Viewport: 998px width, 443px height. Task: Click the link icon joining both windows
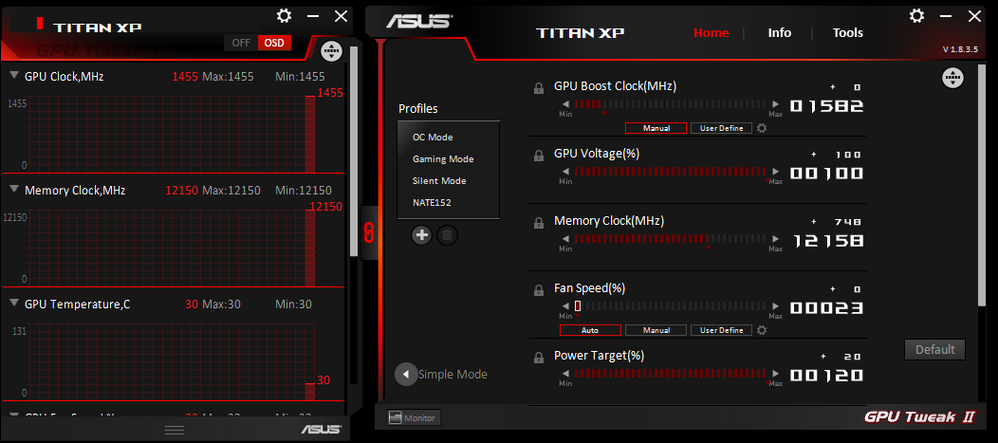click(x=368, y=232)
